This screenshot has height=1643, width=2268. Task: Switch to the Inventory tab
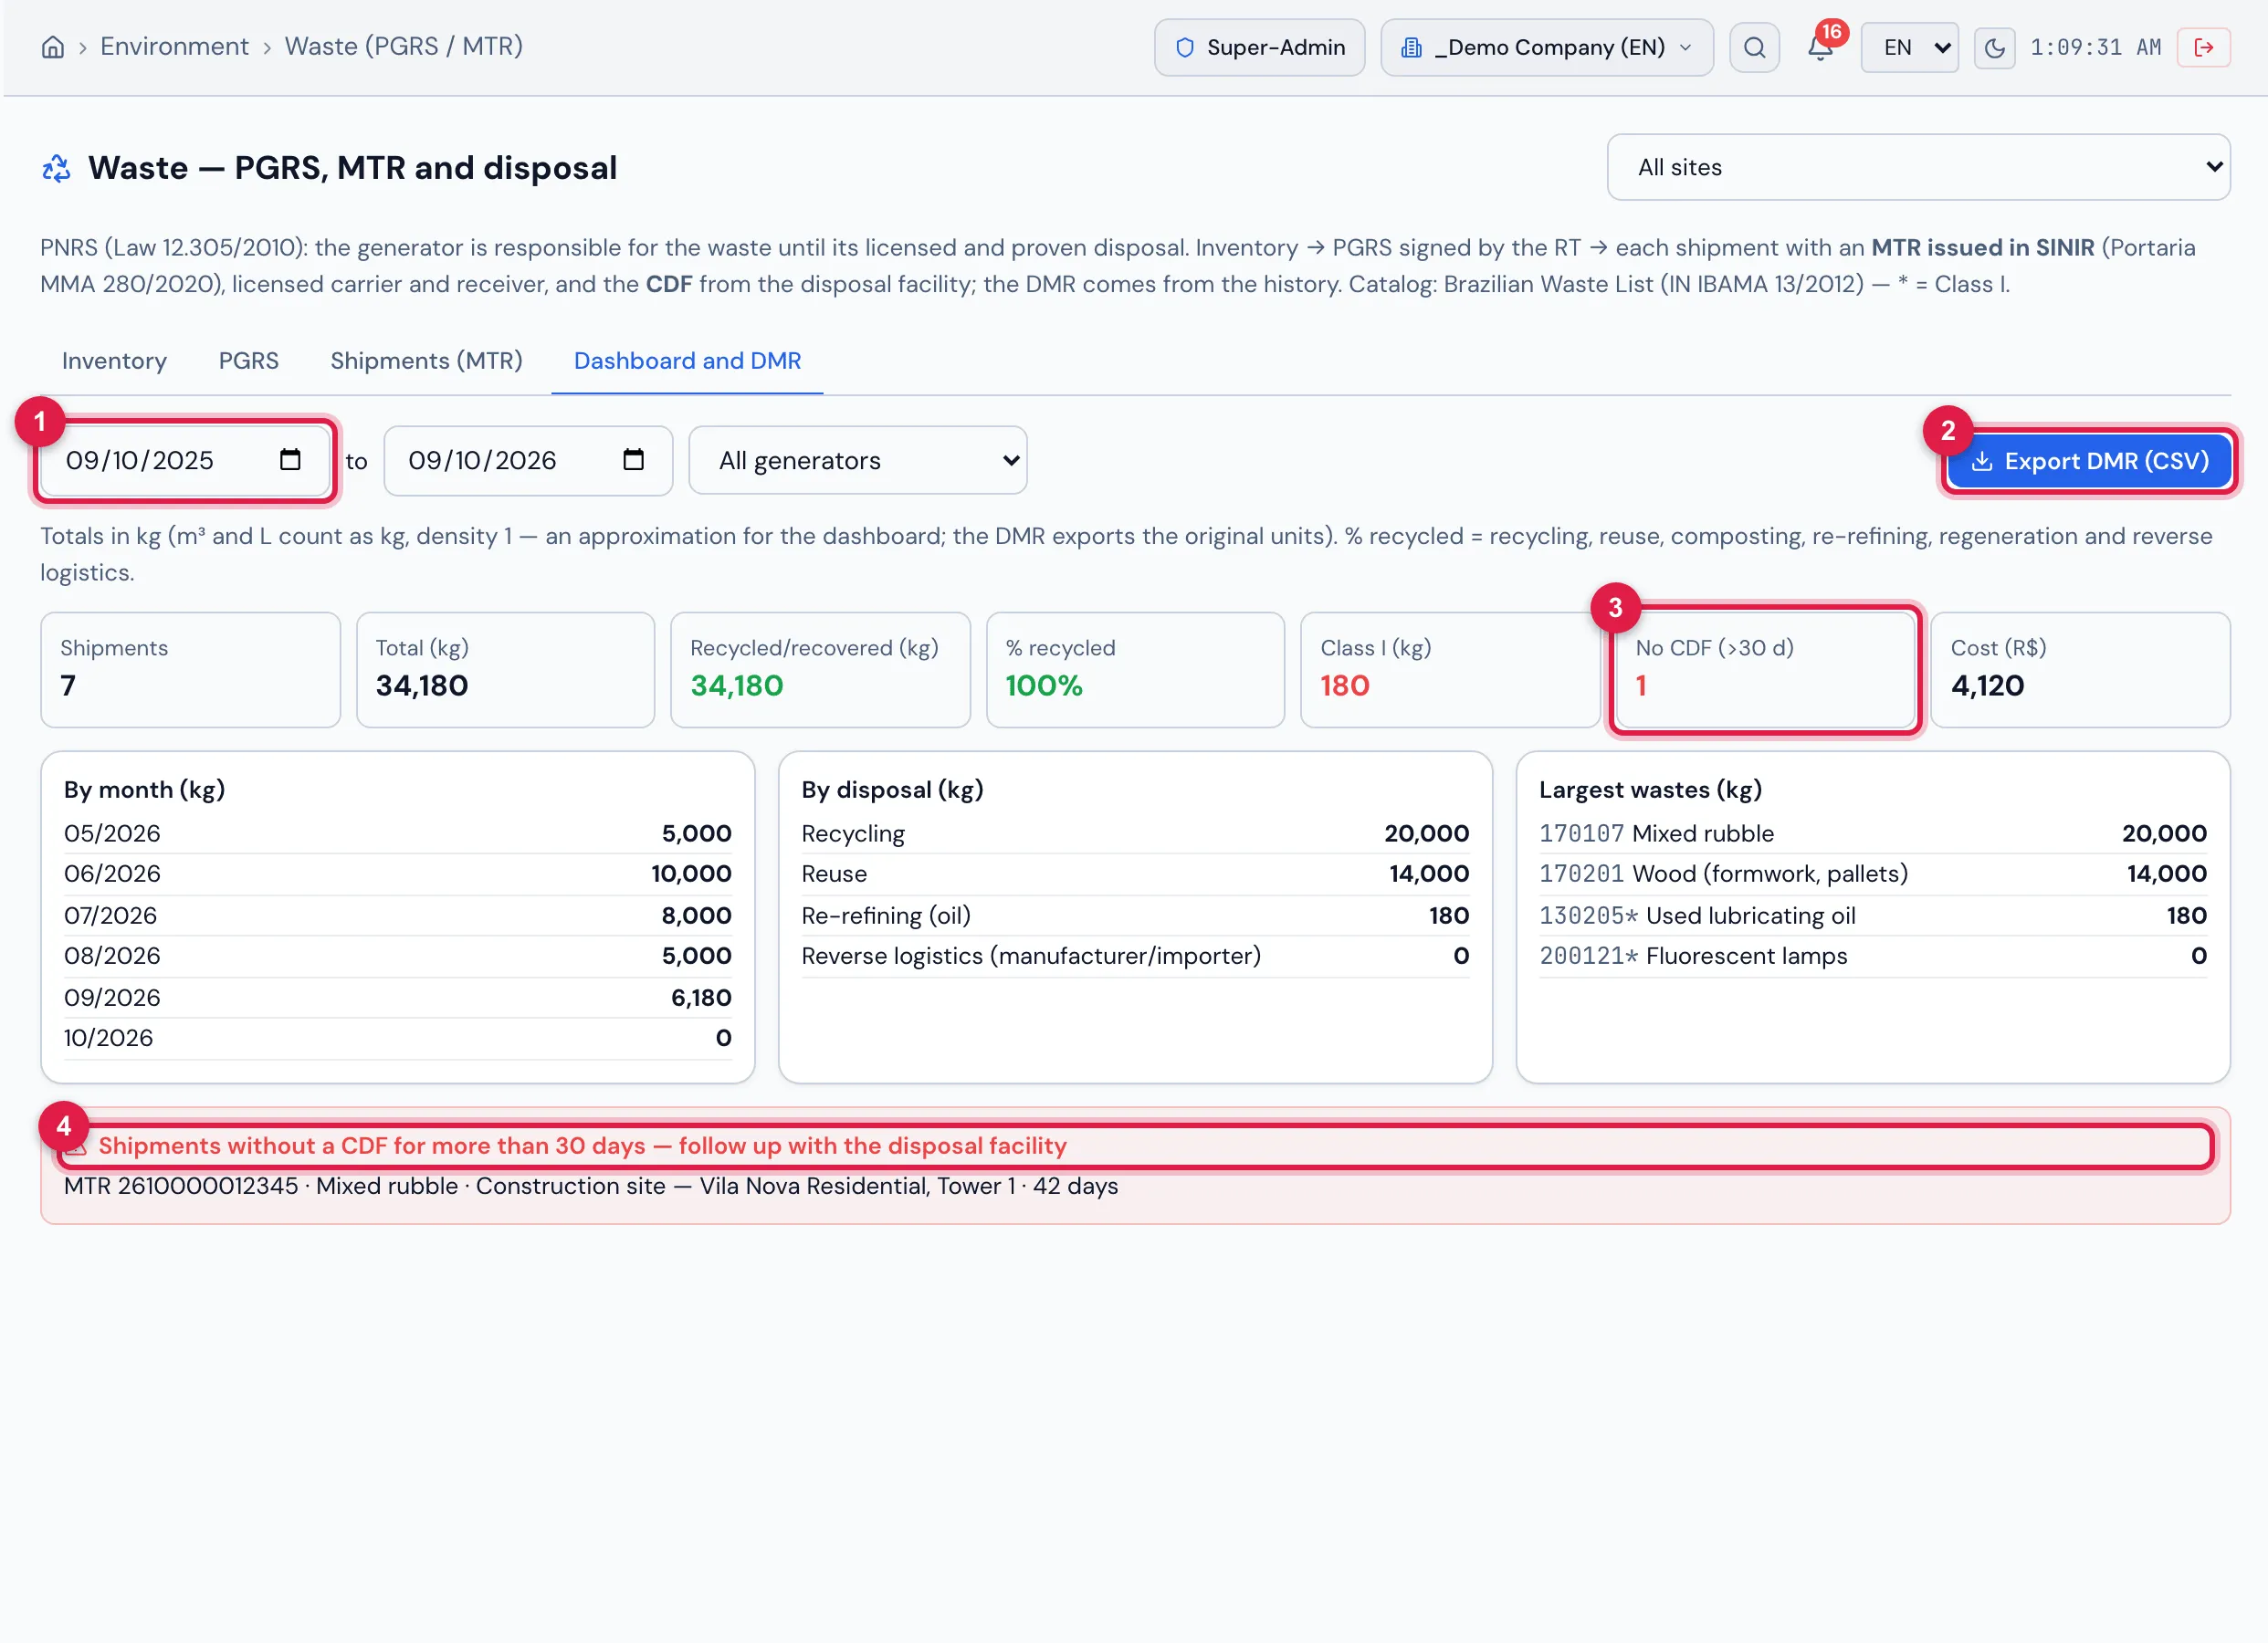(114, 361)
